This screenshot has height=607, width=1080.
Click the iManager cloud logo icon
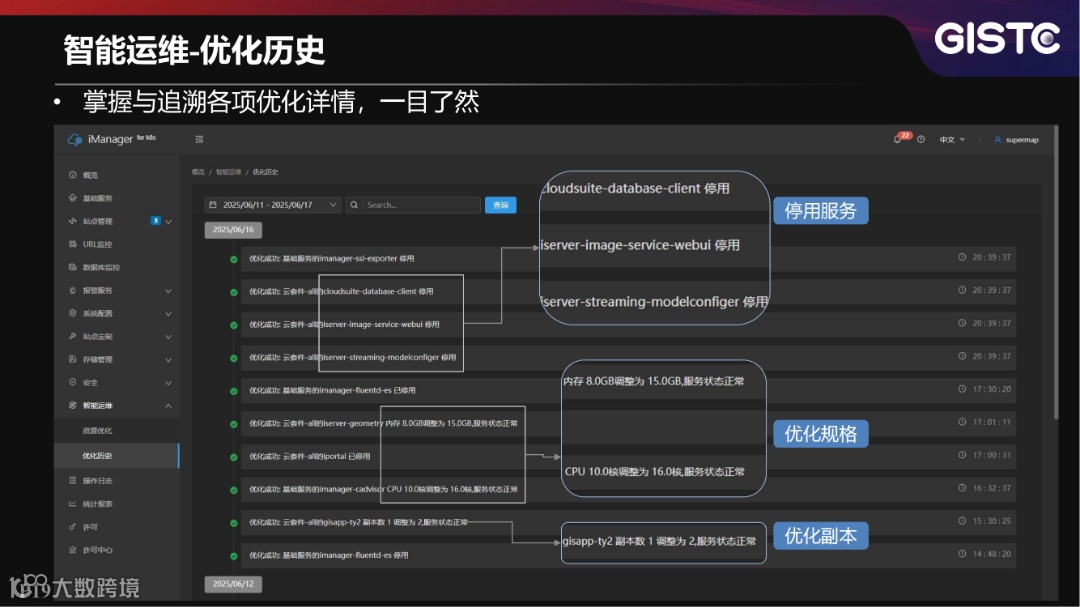[74, 139]
